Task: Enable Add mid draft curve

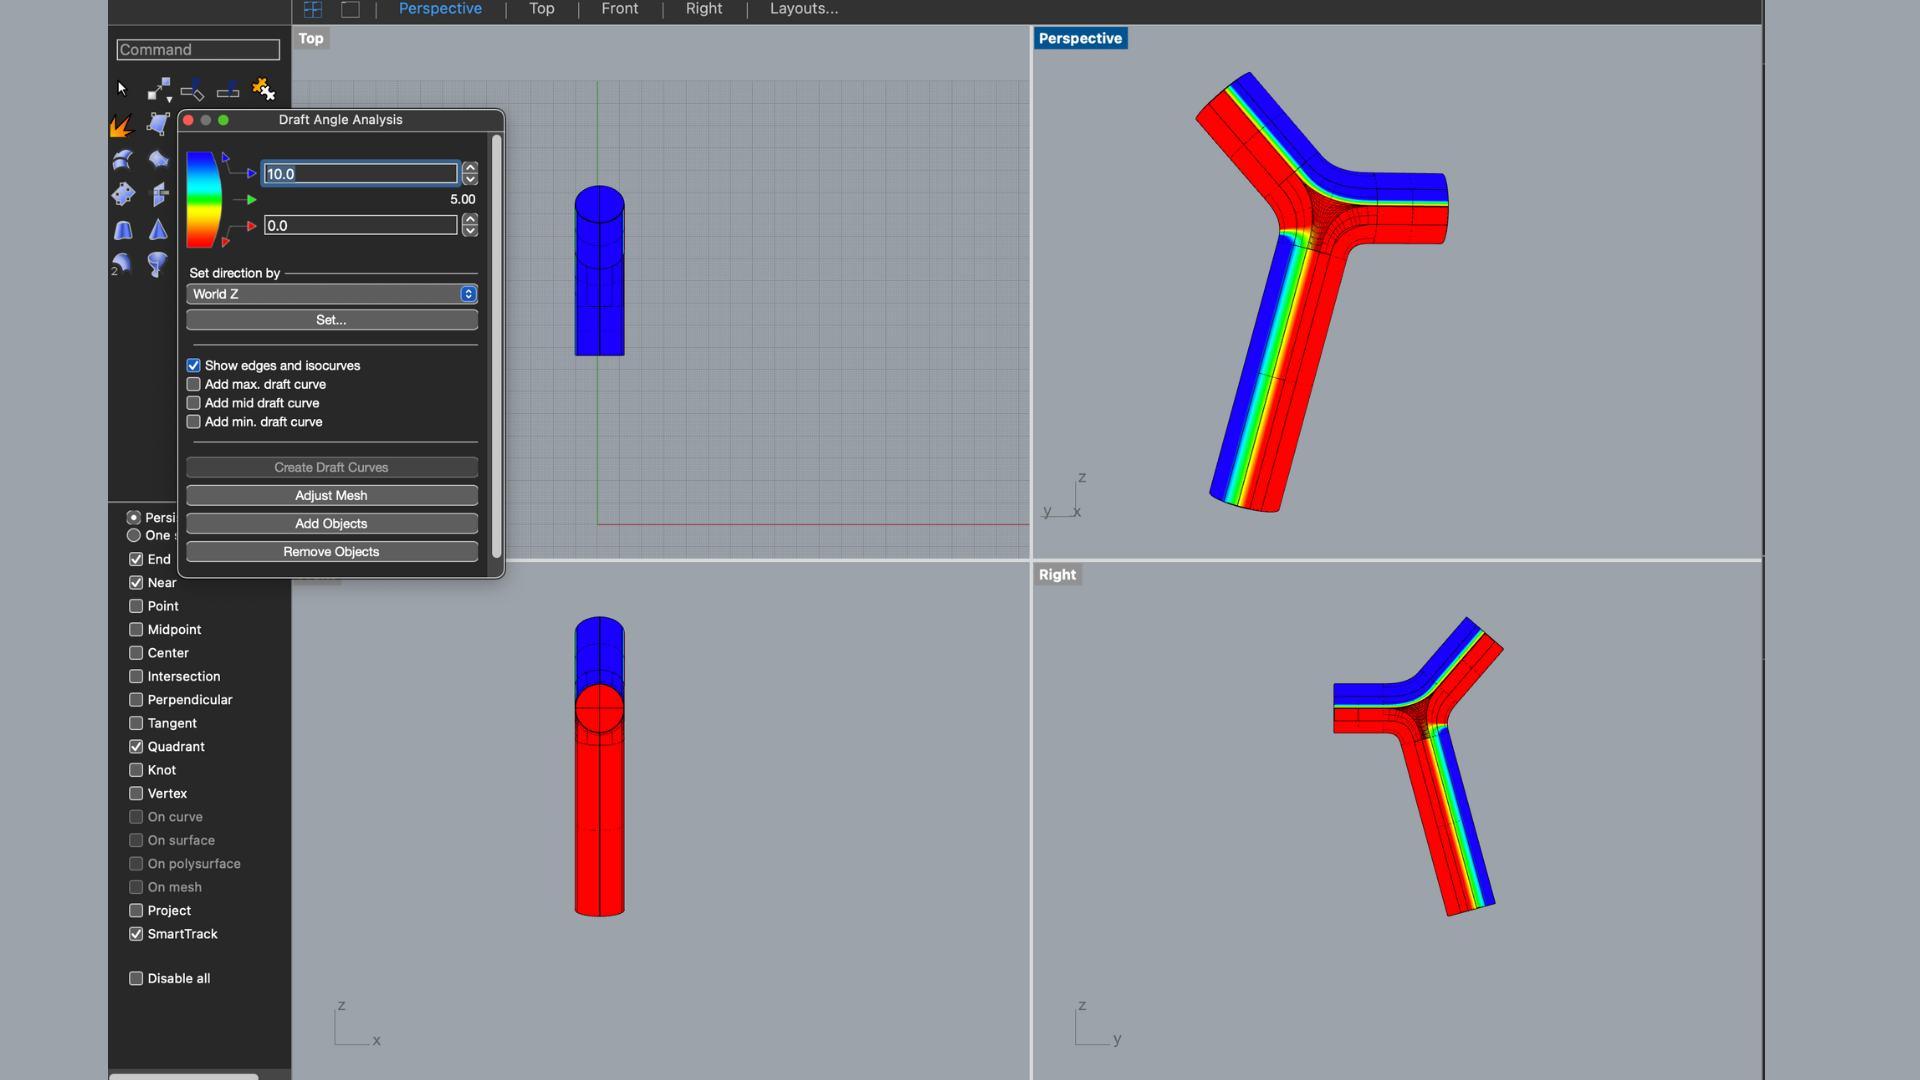Action: tap(194, 403)
